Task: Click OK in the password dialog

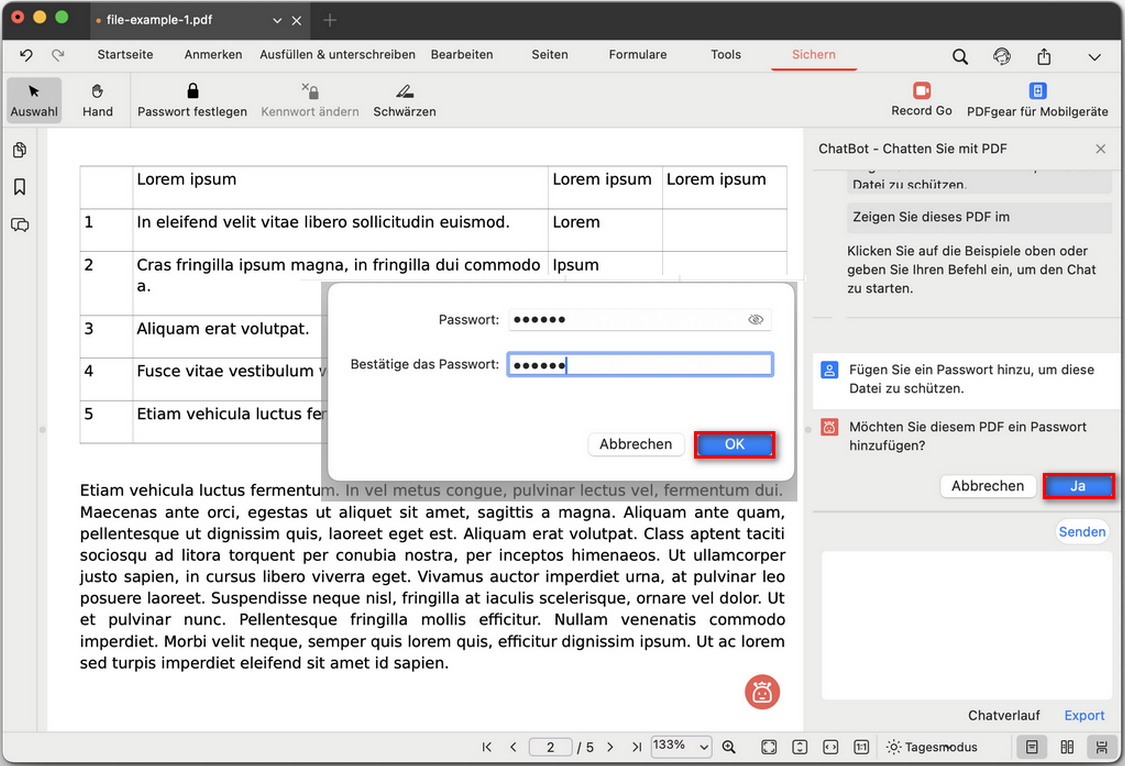Action: point(734,444)
